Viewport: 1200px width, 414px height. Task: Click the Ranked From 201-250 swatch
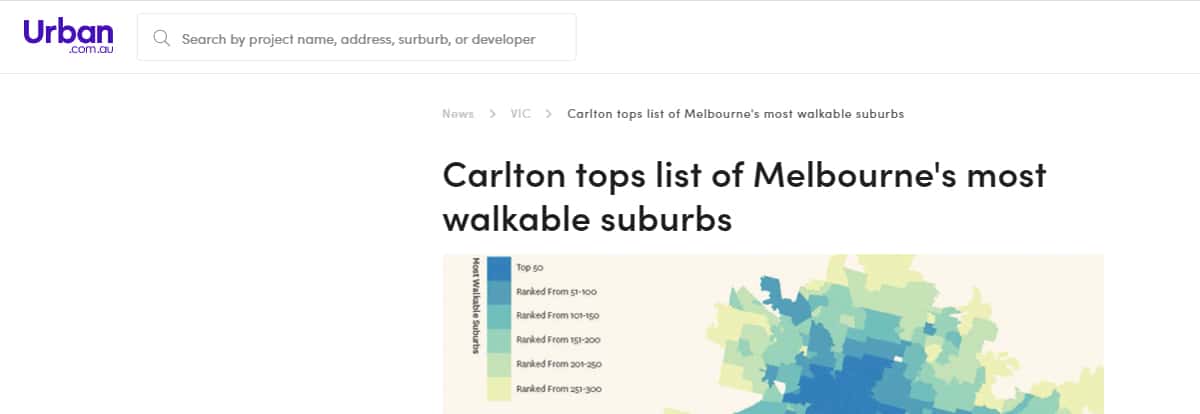coord(499,364)
